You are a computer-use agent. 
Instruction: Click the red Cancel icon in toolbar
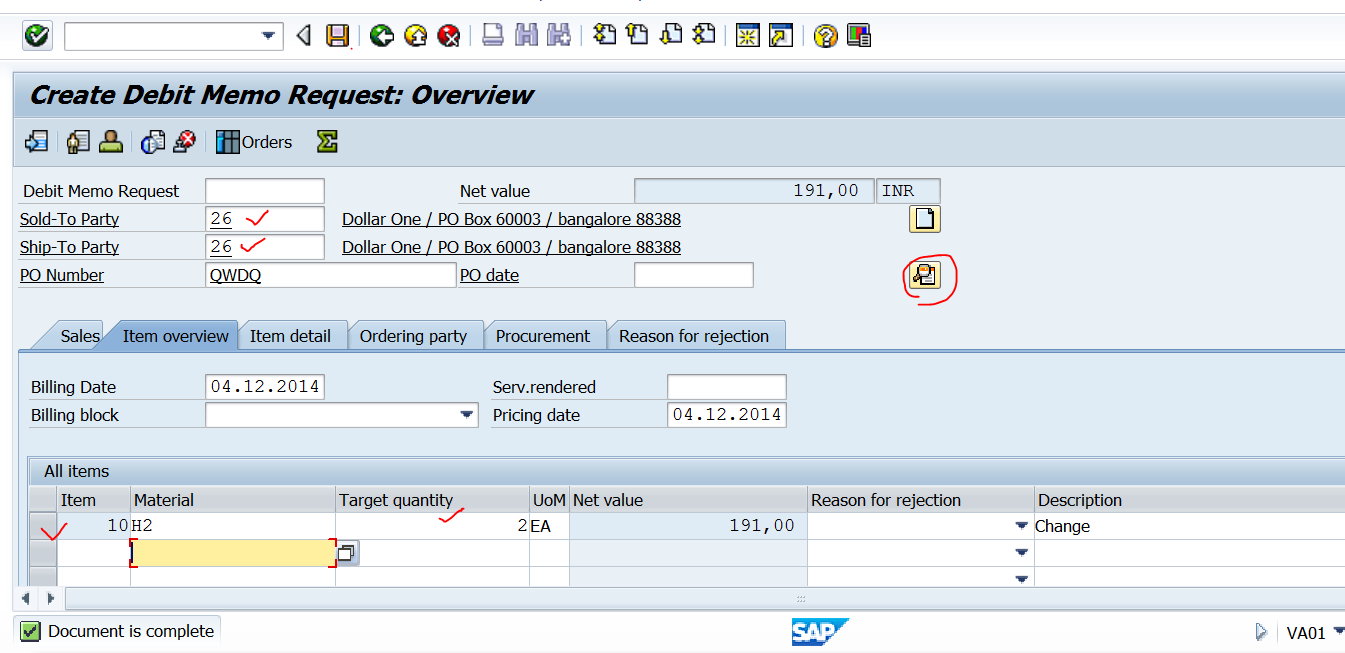pyautogui.click(x=449, y=35)
